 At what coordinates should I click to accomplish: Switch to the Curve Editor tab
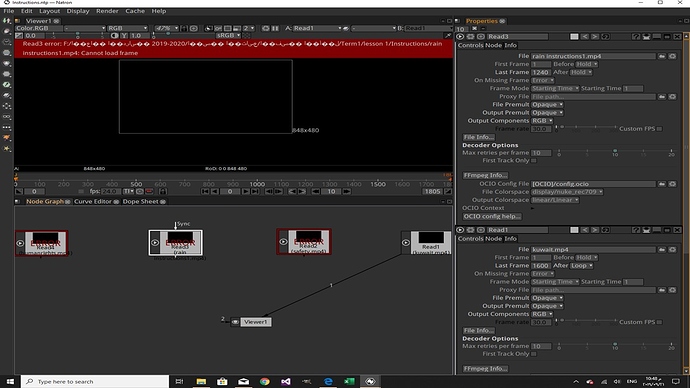pos(93,201)
